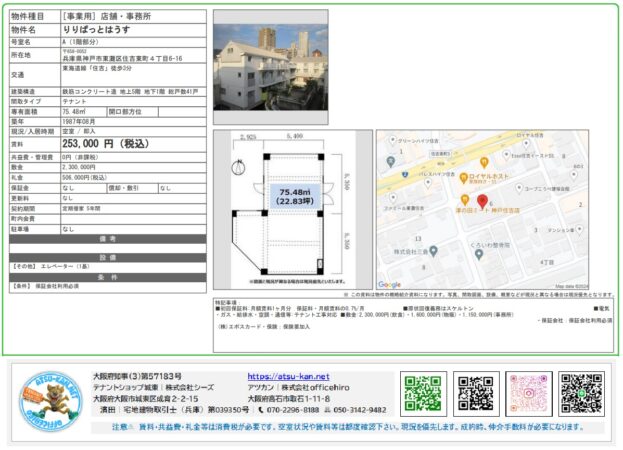623x450 pixels.
Task: Click the blue 注意 notice line
Action: [348, 427]
